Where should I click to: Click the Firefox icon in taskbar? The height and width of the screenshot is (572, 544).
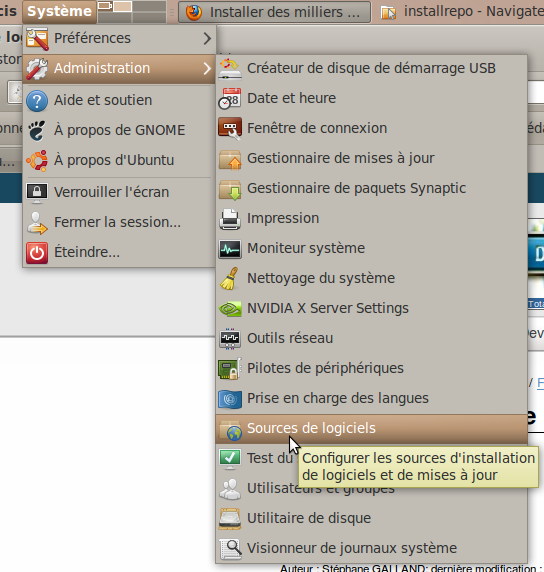pos(194,12)
